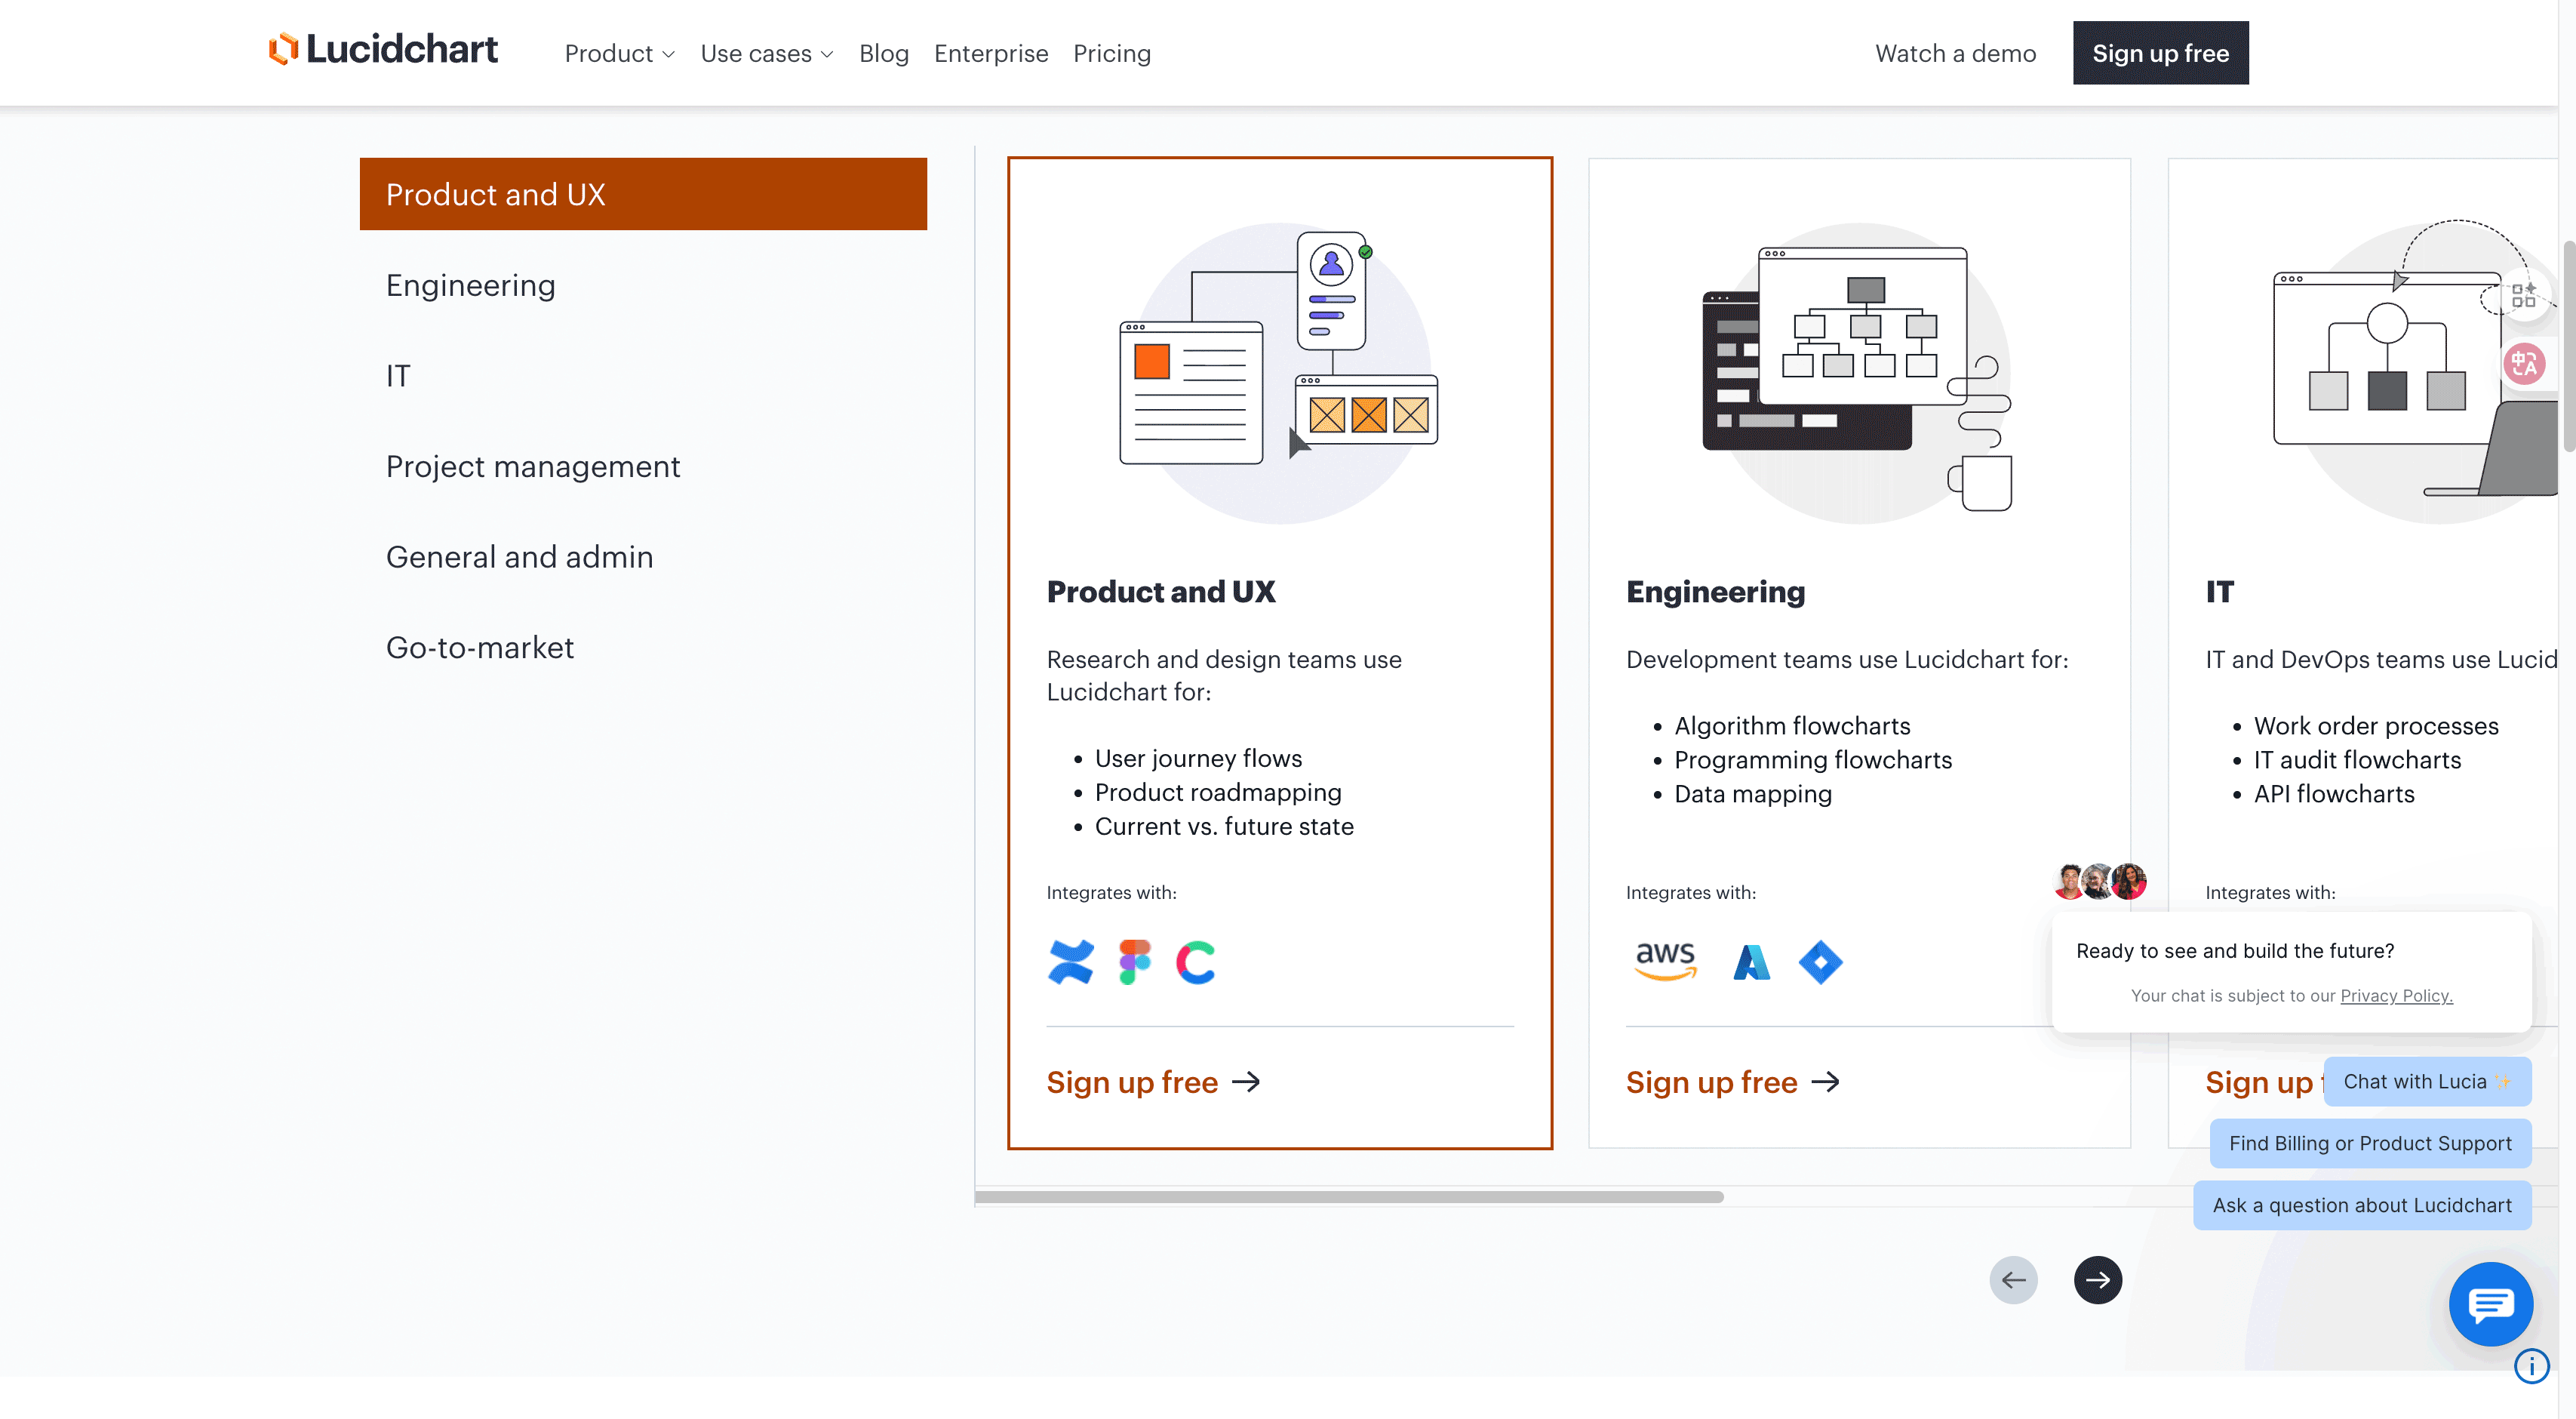This screenshot has width=2576, height=1419.
Task: Click the info circle icon
Action: coord(2531,1365)
